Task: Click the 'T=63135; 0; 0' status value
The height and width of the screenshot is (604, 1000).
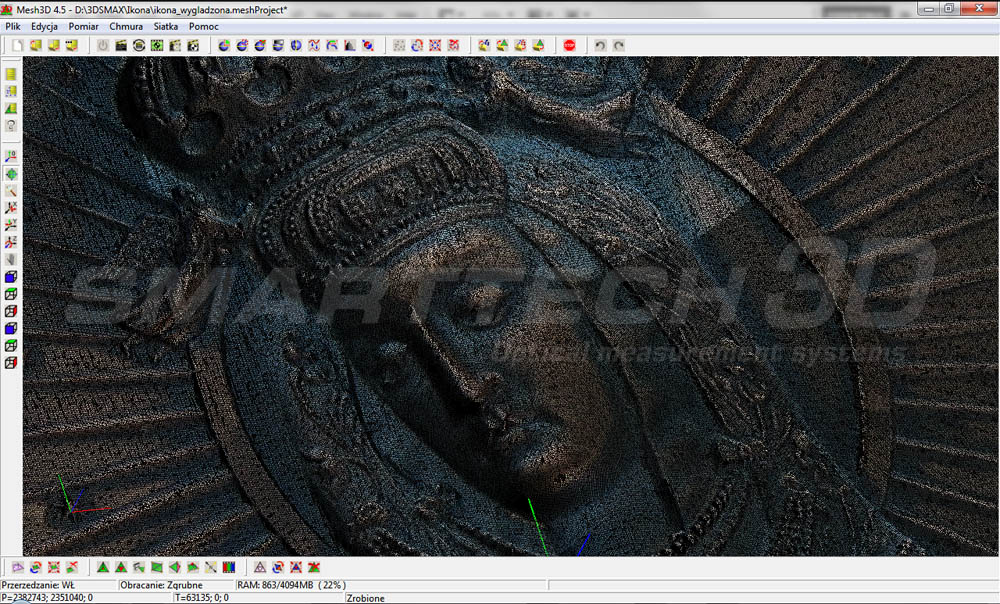Action: click(x=202, y=598)
